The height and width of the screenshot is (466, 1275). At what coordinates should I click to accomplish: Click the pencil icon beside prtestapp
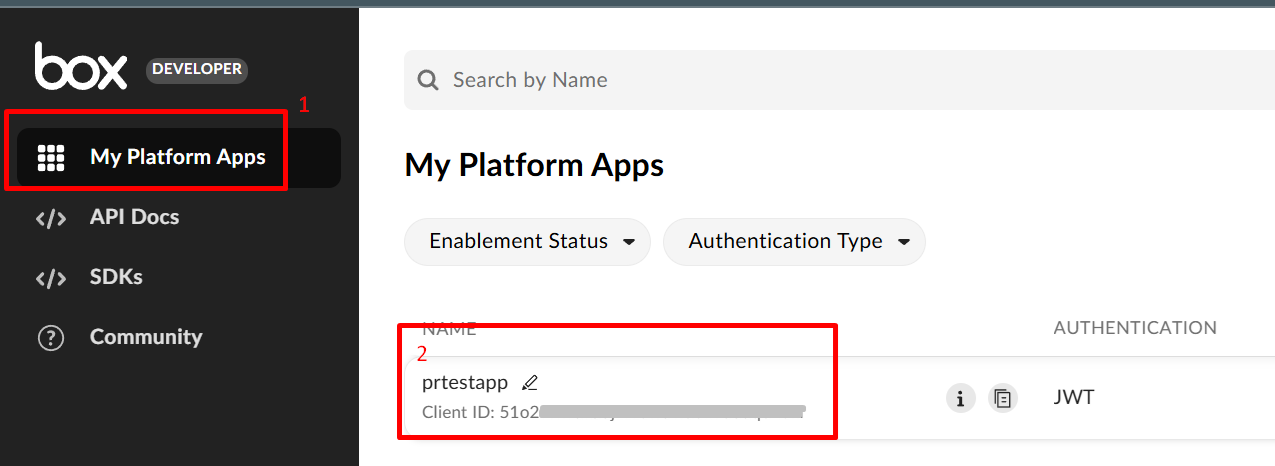530,382
